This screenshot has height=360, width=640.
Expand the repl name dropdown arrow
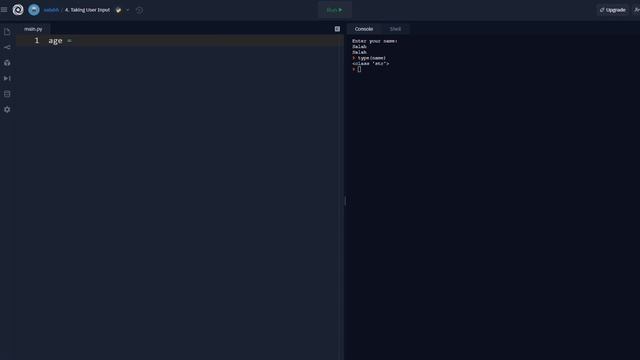pos(128,10)
